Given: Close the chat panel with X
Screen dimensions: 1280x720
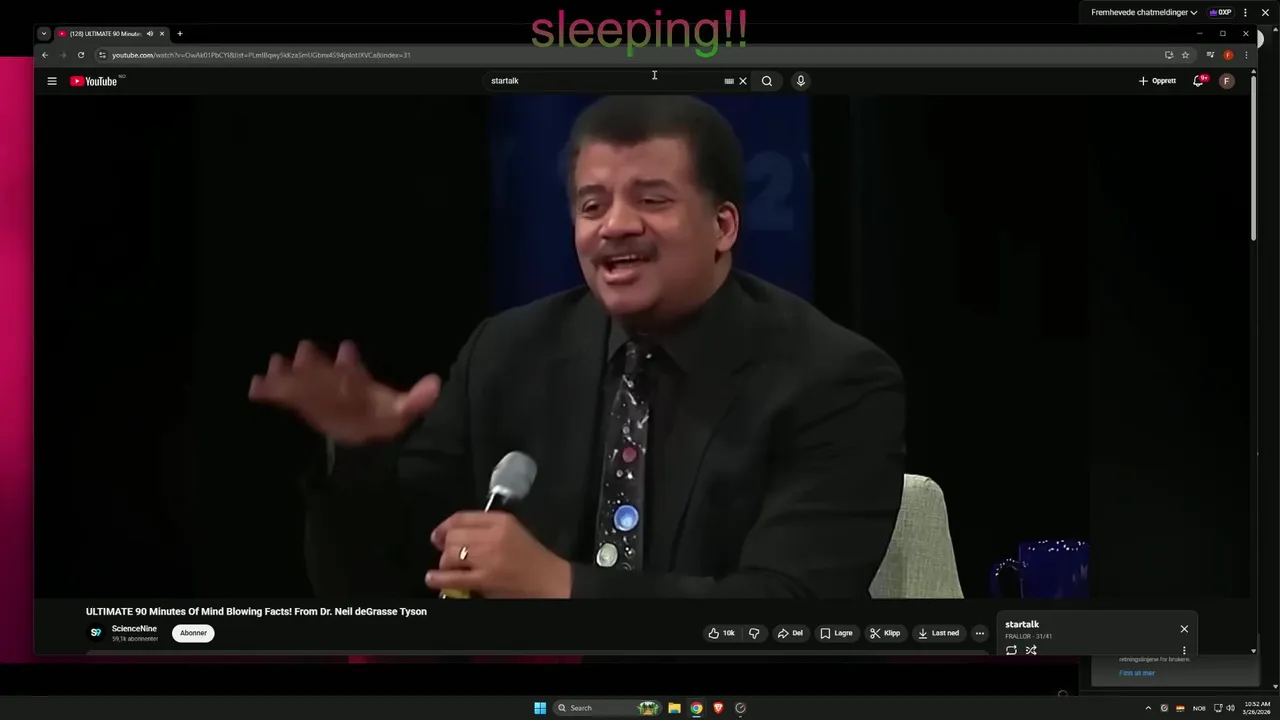Looking at the screenshot, I should click(1265, 13).
